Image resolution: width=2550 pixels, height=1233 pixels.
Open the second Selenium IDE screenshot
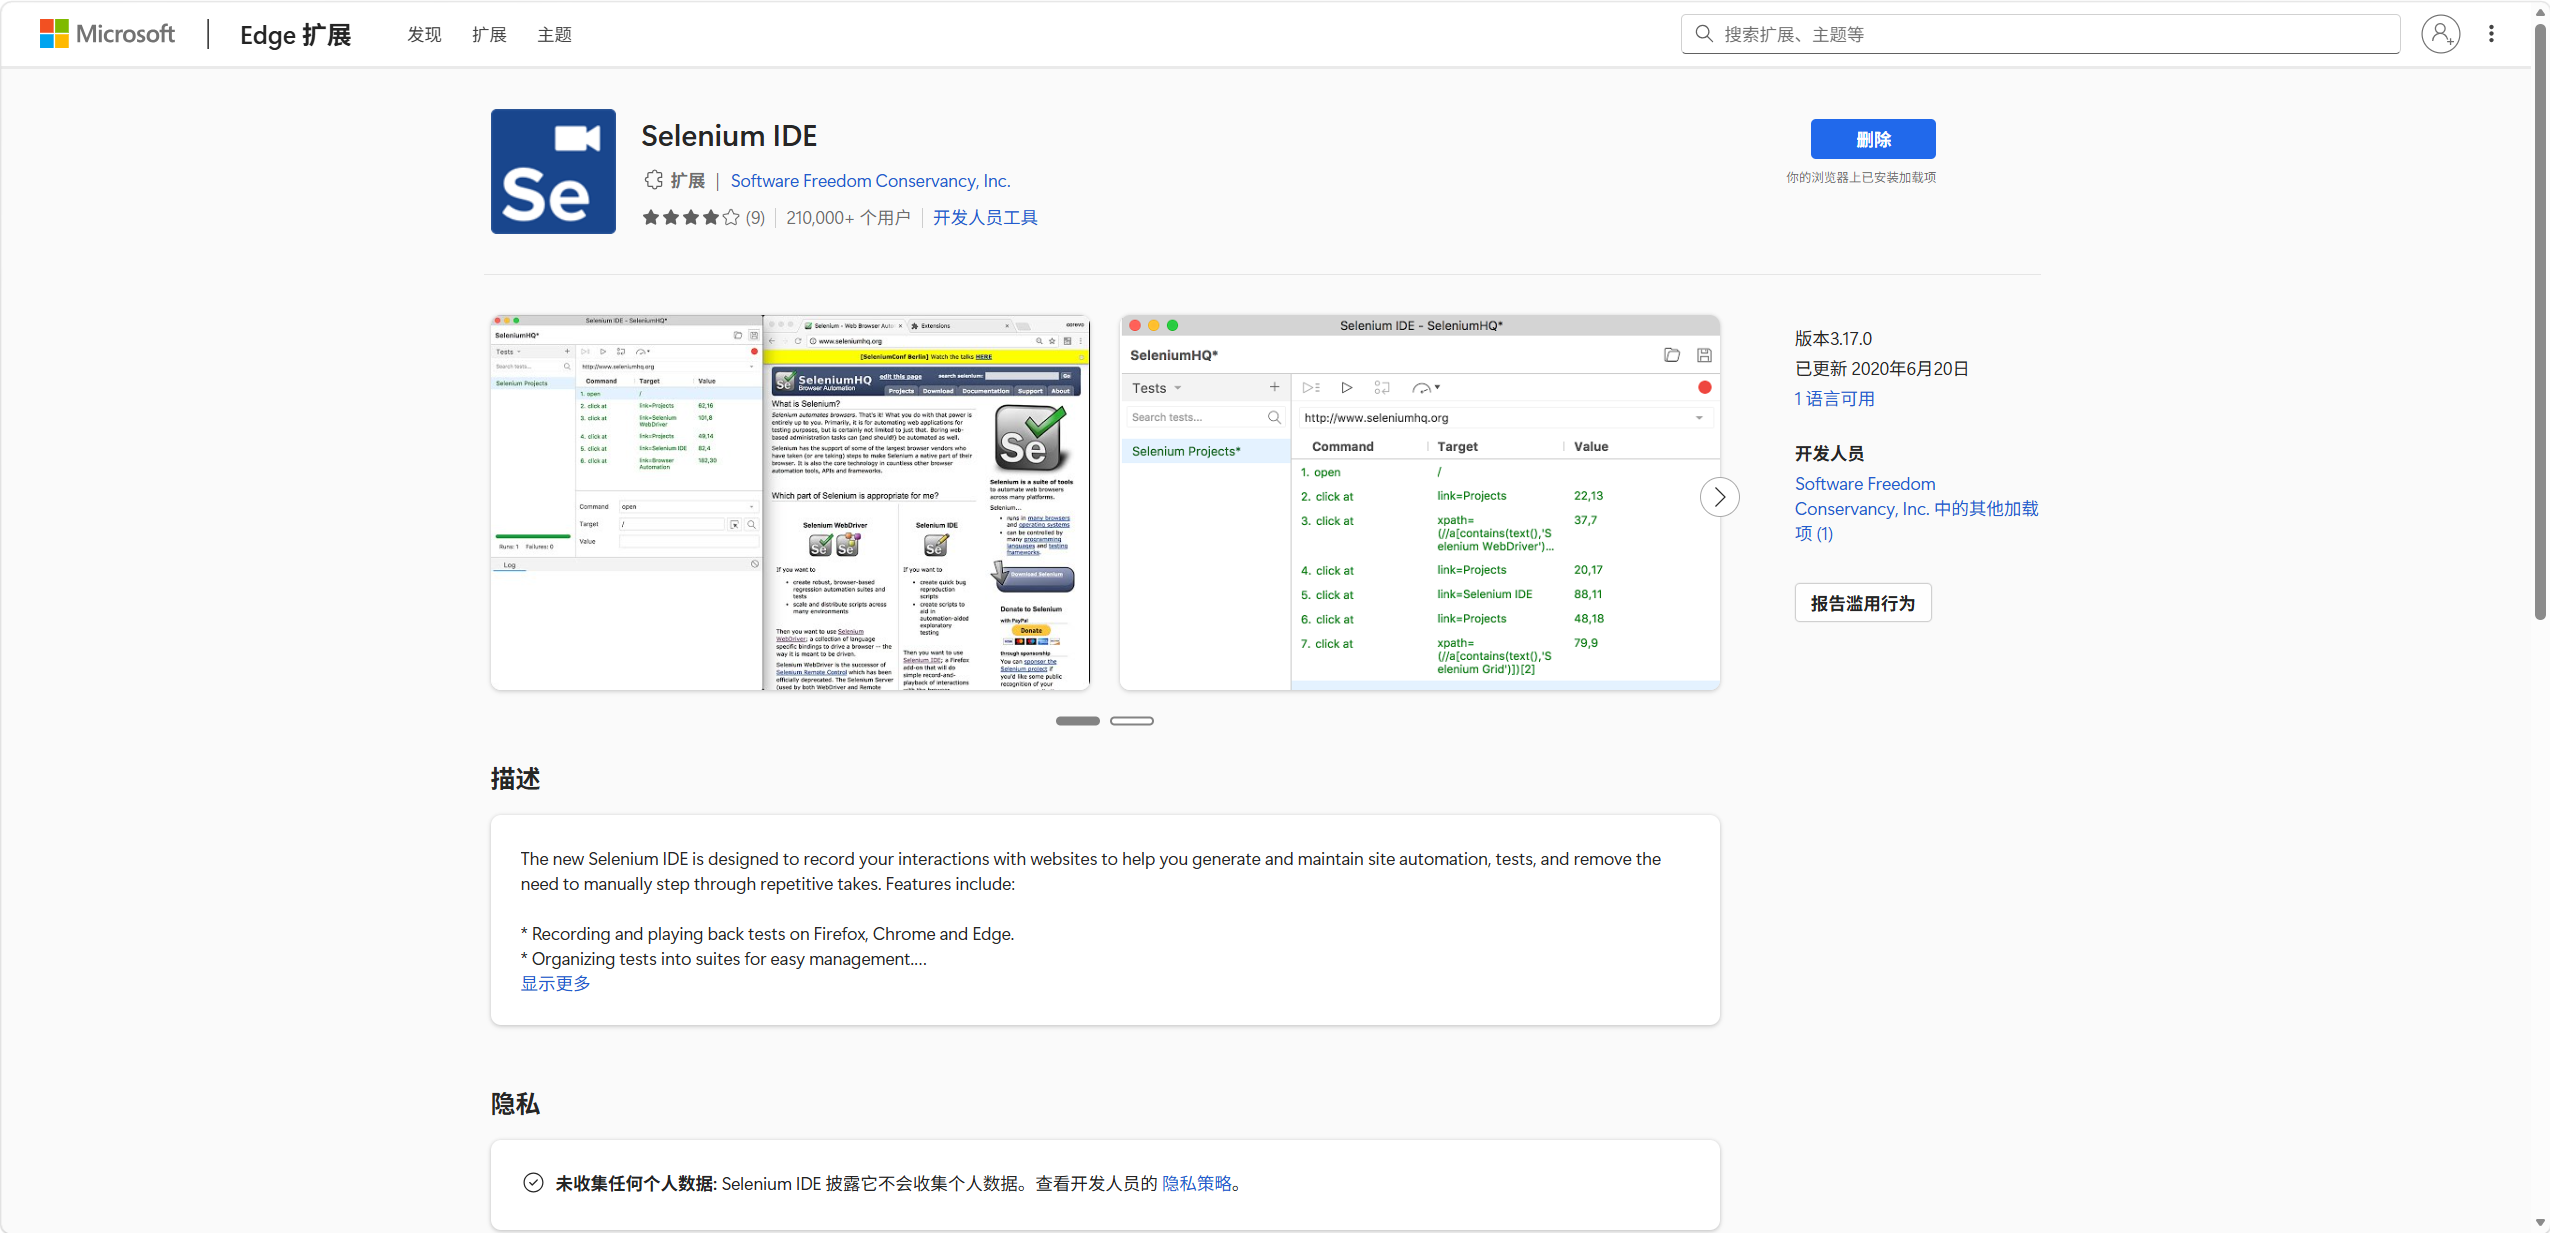pos(1419,502)
